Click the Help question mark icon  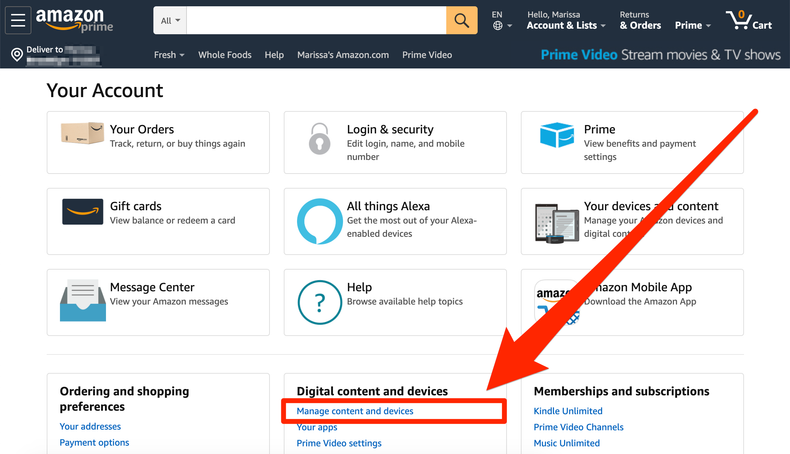(x=319, y=302)
